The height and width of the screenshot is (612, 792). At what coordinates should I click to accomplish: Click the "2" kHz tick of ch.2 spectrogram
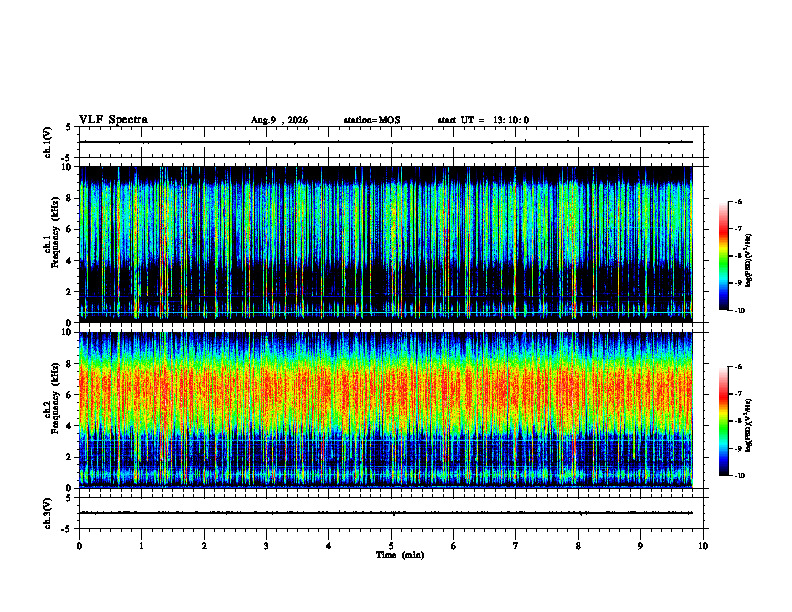pyautogui.click(x=69, y=457)
